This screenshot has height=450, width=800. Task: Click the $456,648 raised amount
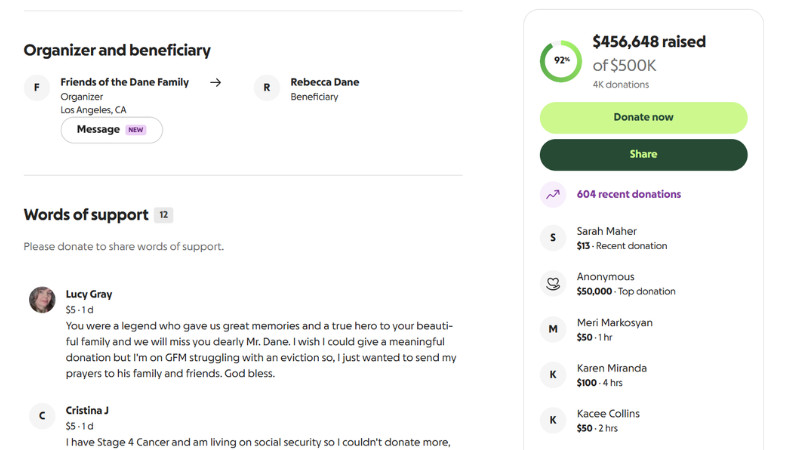tap(648, 42)
